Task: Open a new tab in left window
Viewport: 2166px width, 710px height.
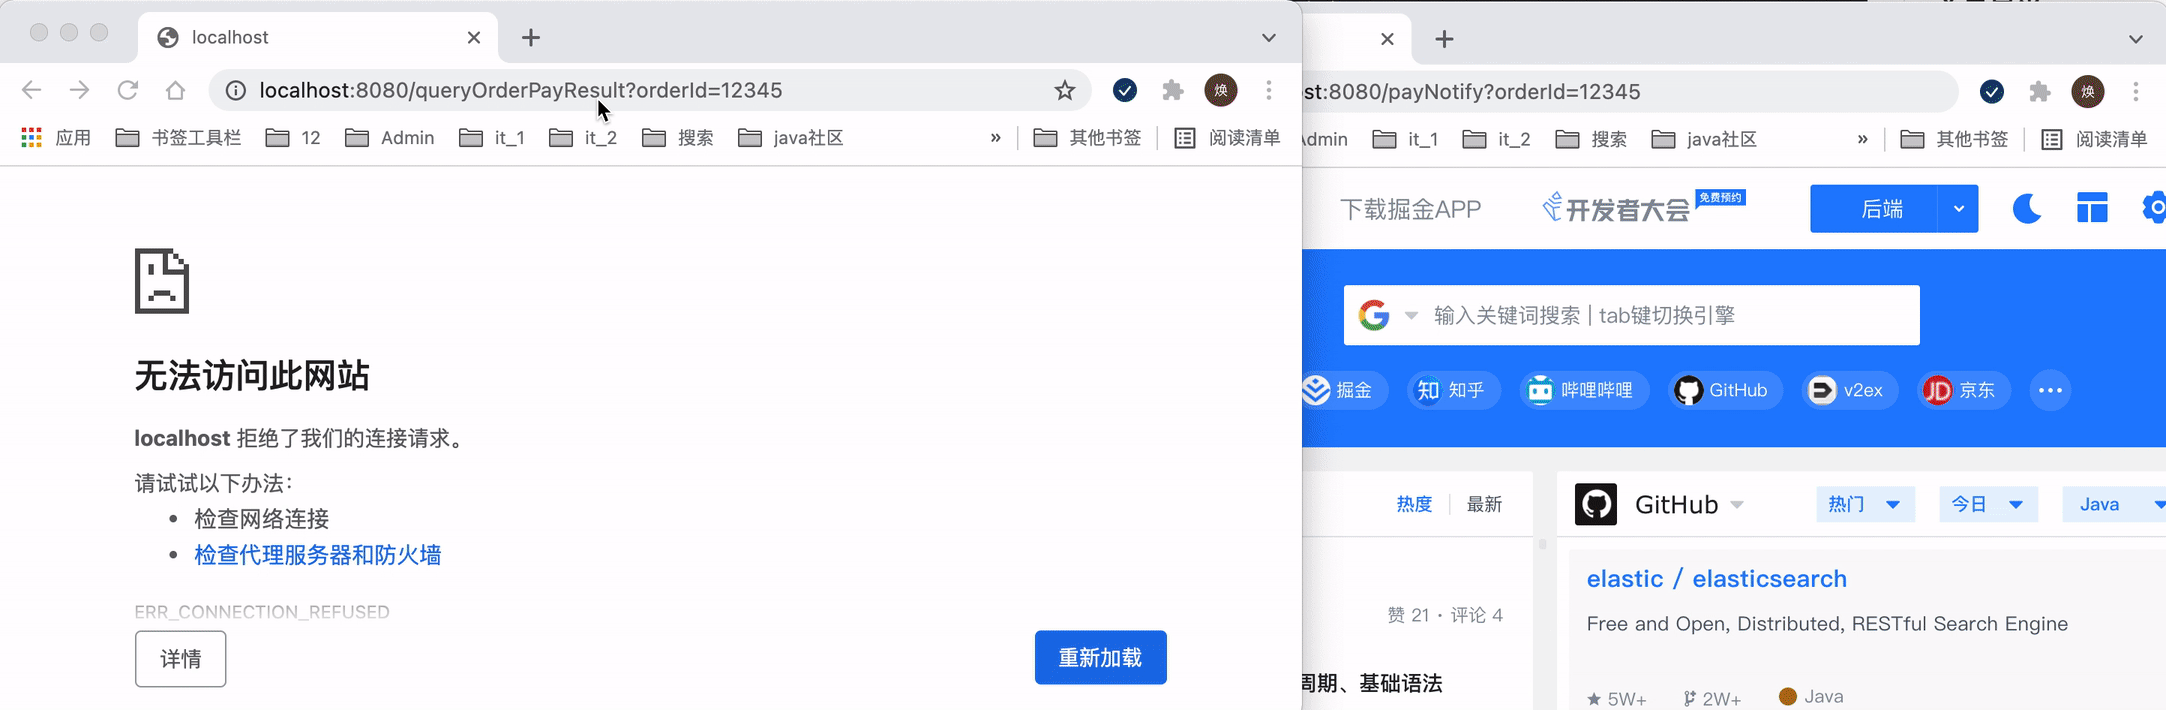Action: (531, 38)
